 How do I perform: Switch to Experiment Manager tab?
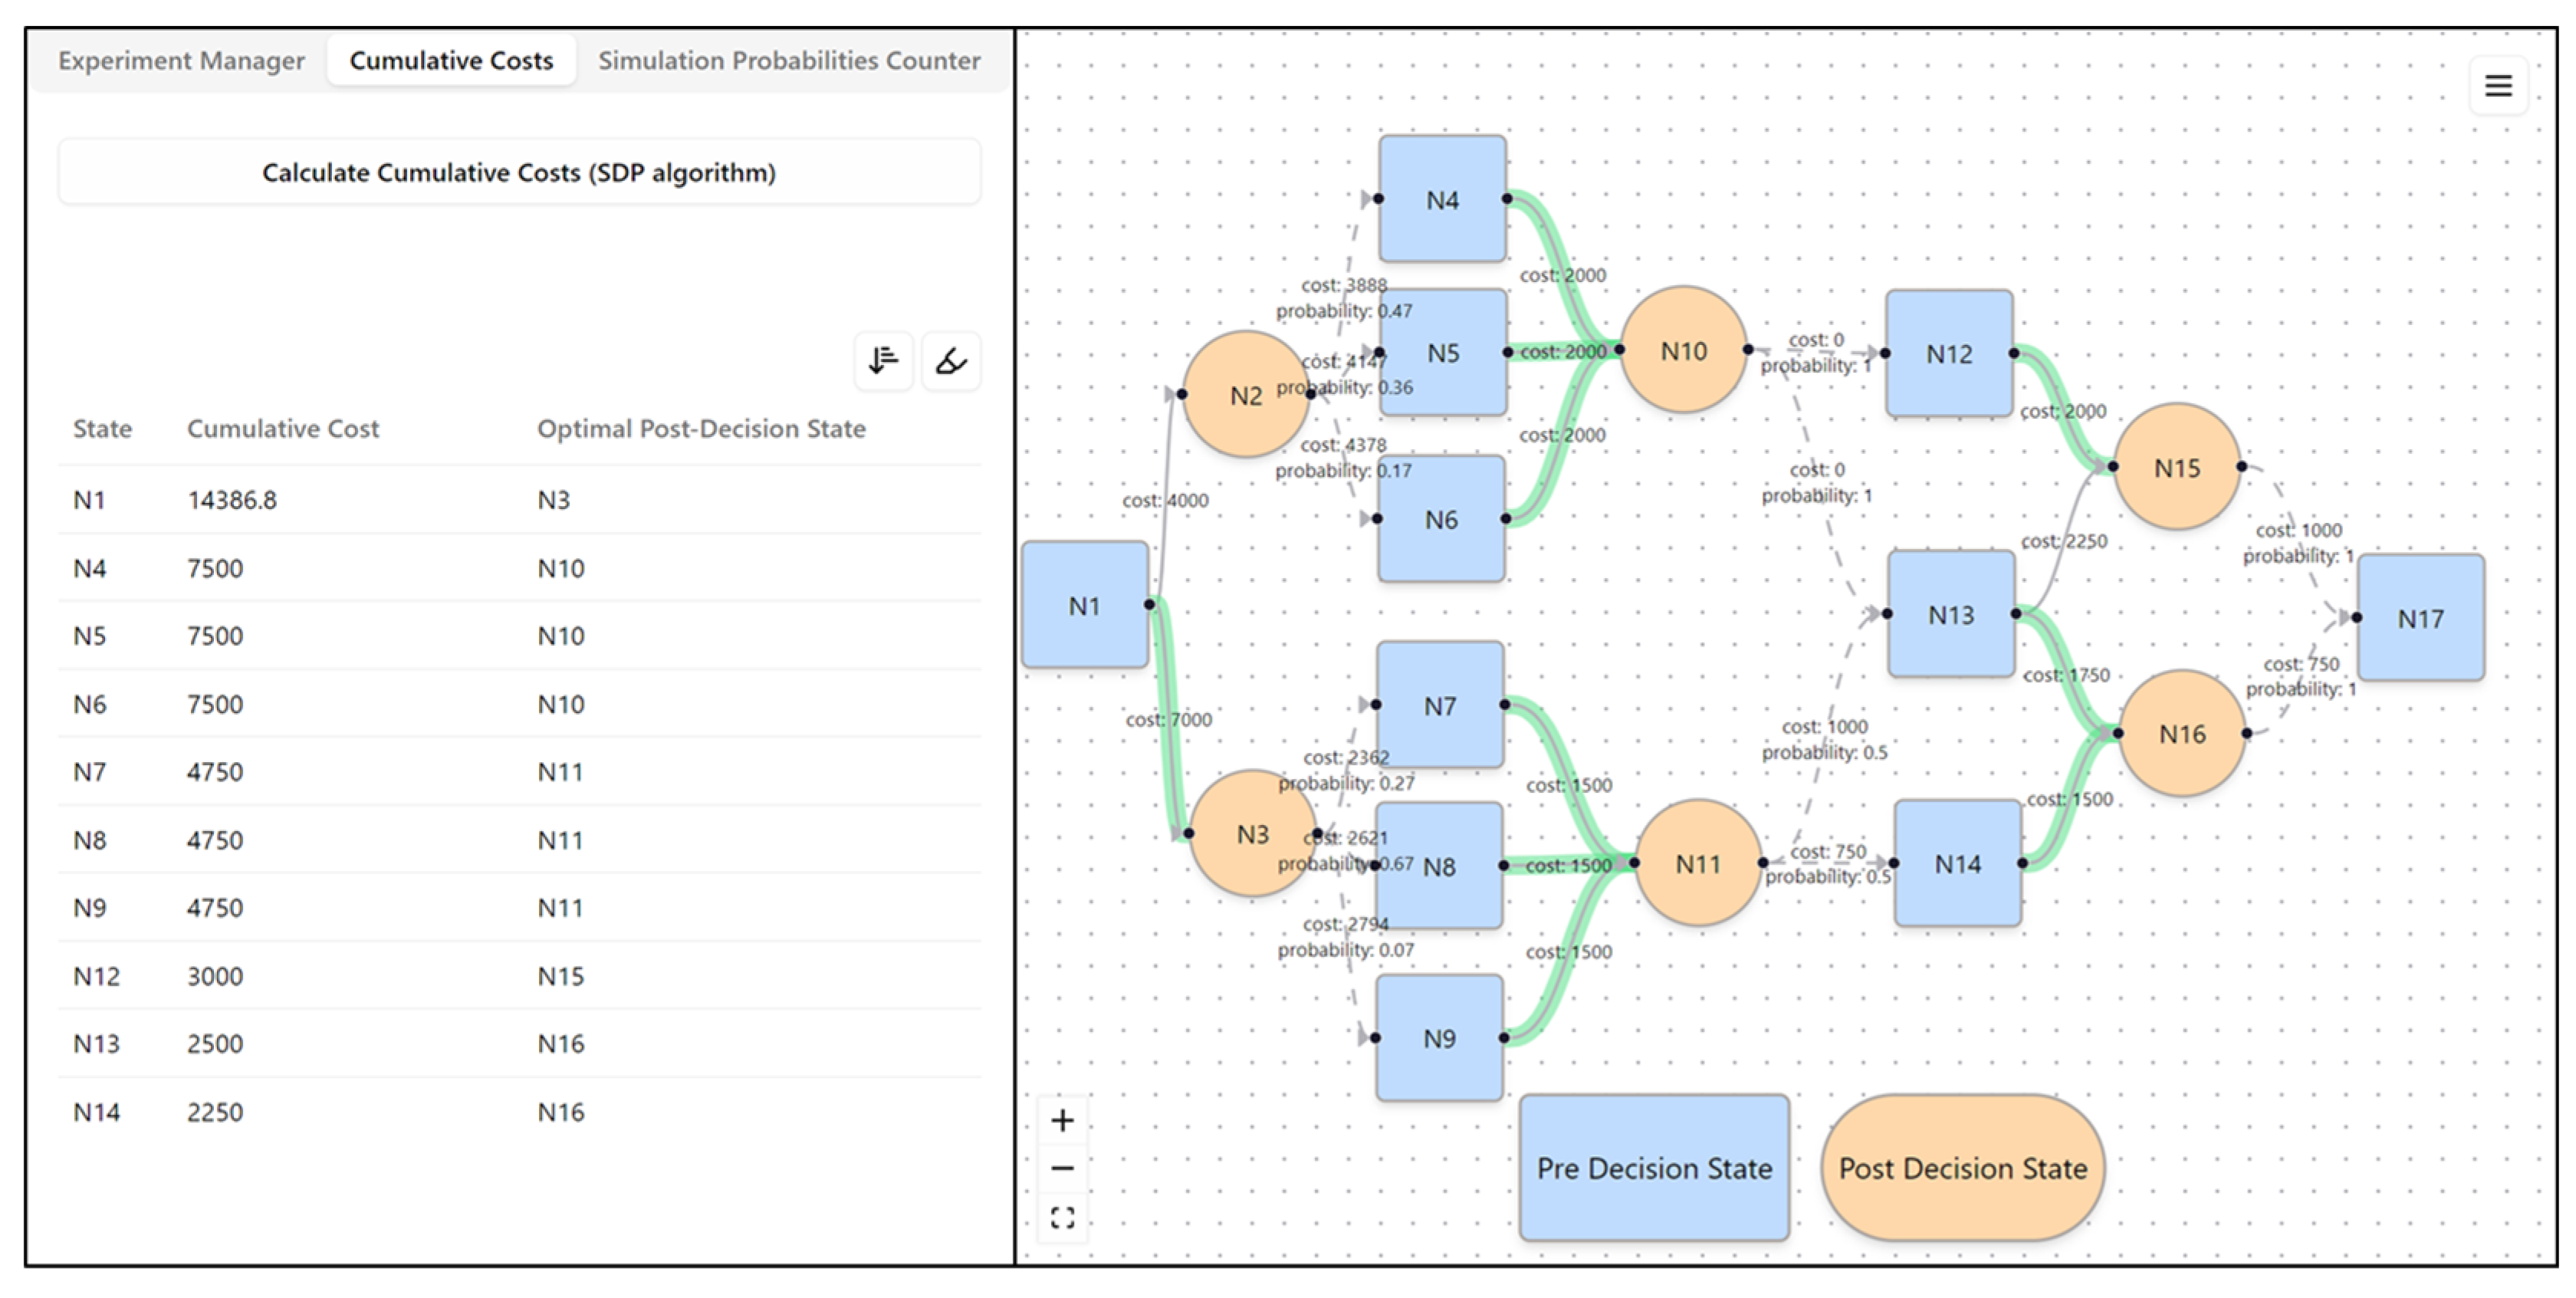(181, 61)
